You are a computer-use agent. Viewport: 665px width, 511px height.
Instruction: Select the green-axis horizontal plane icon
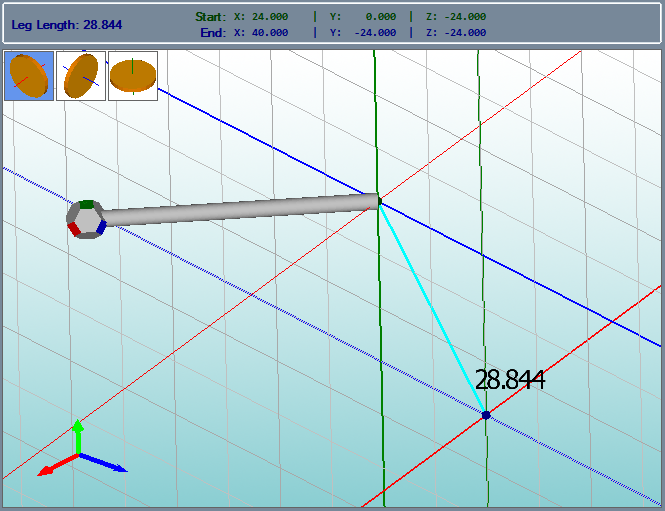133,76
